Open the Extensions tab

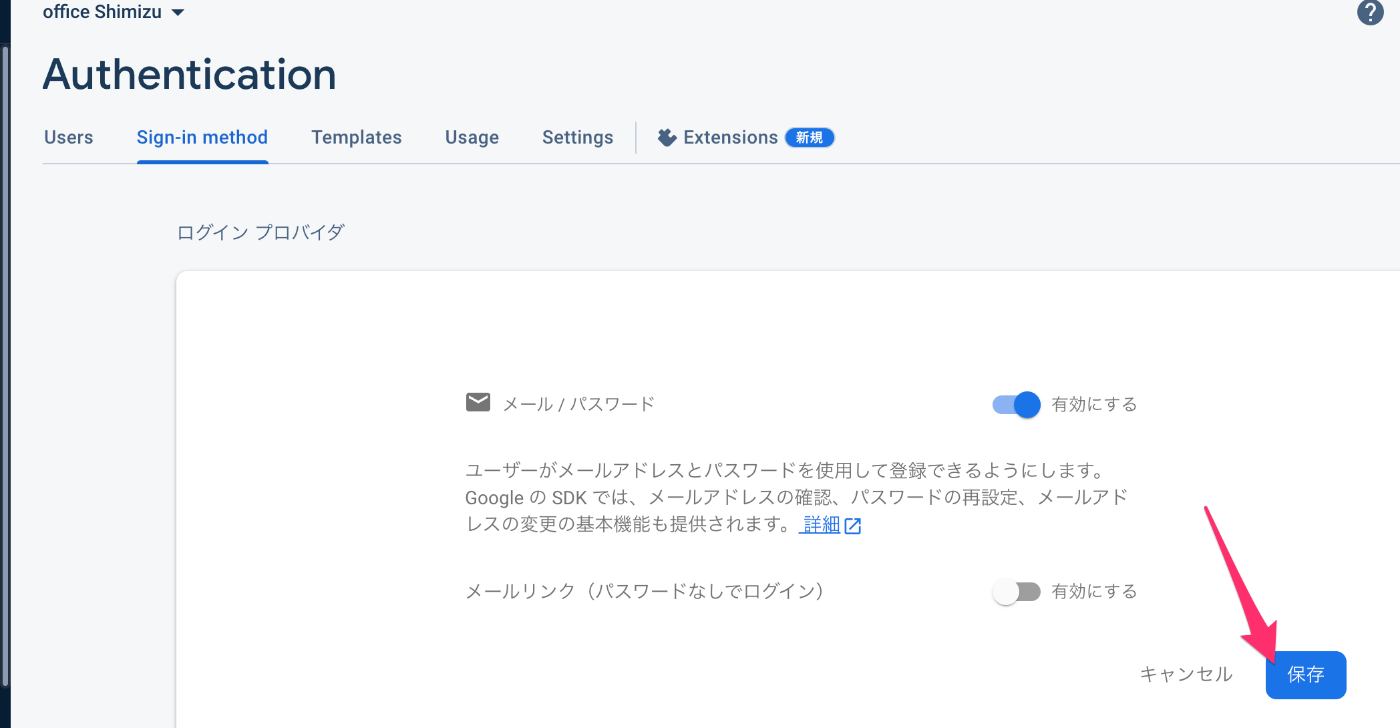746,138
